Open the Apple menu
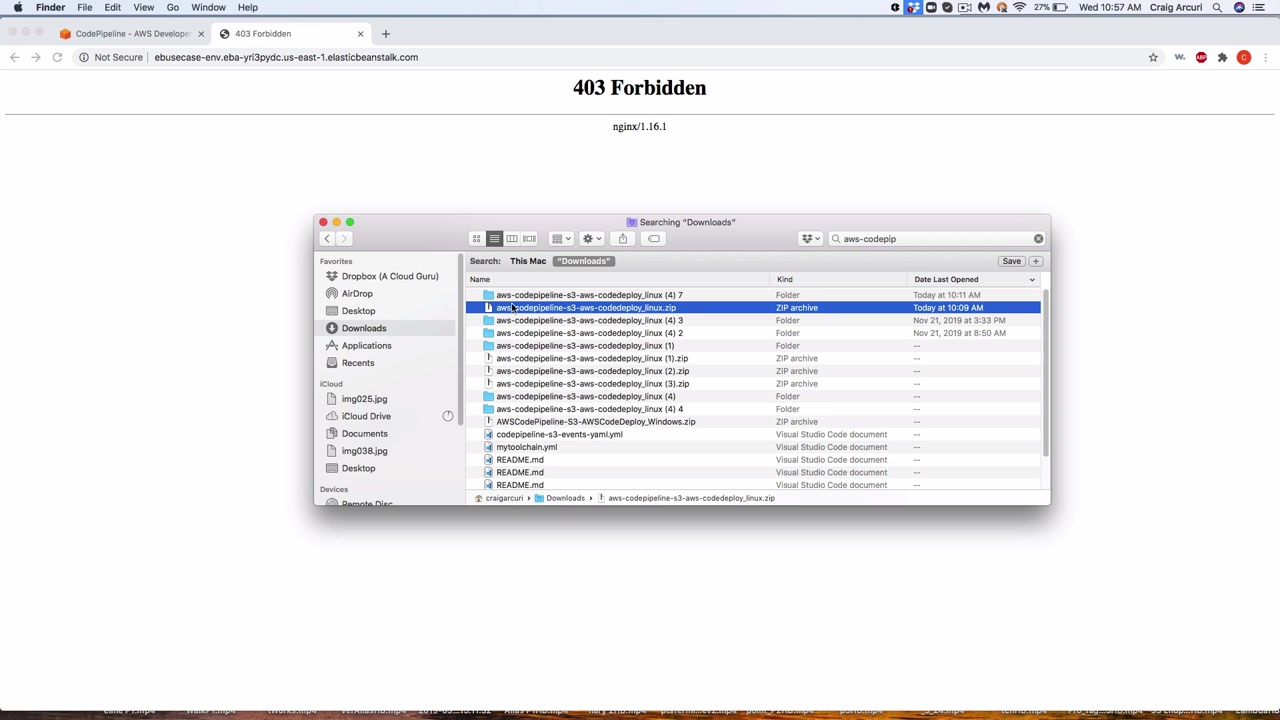Viewport: 1280px width, 720px height. [x=18, y=7]
